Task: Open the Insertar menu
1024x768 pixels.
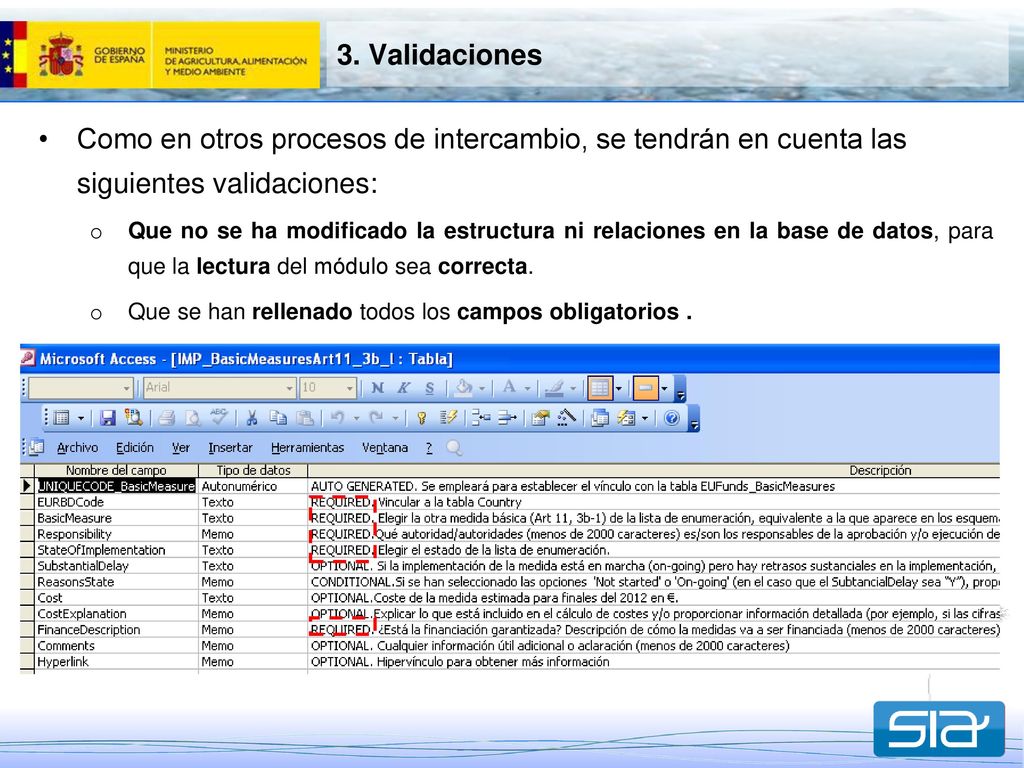Action: (230, 447)
